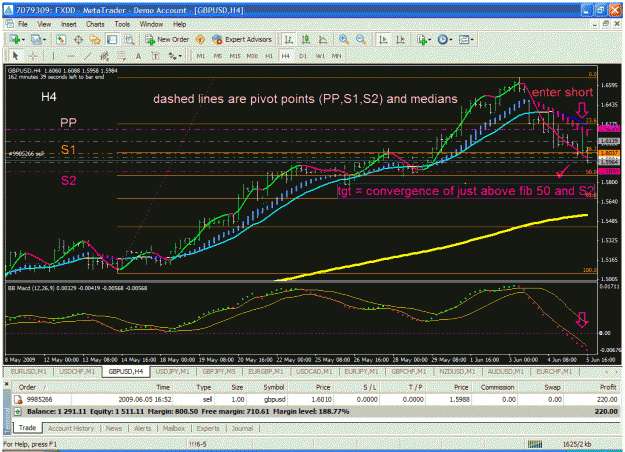Open the Templates dropdown
The image size is (625, 452).
(466, 39)
